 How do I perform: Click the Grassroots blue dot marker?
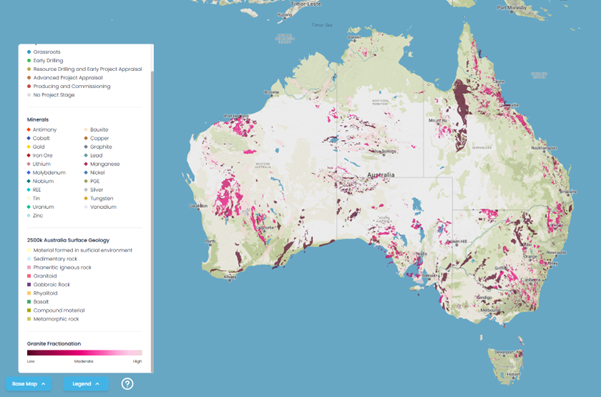29,52
